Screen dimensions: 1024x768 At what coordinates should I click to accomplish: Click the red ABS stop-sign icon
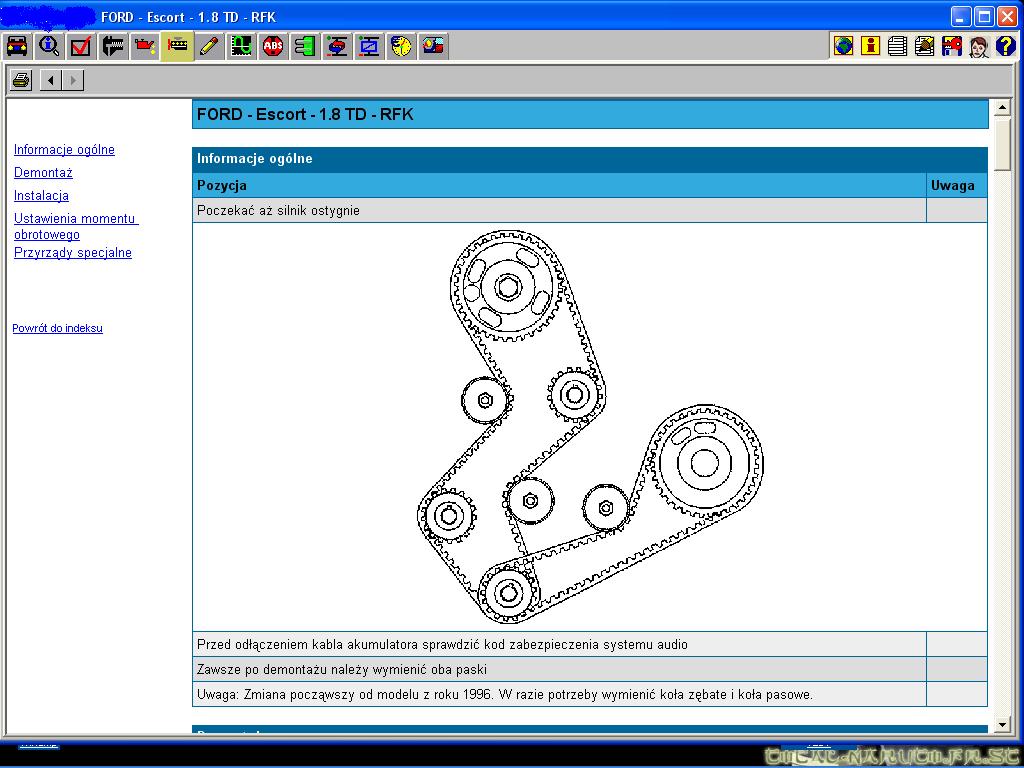[273, 46]
